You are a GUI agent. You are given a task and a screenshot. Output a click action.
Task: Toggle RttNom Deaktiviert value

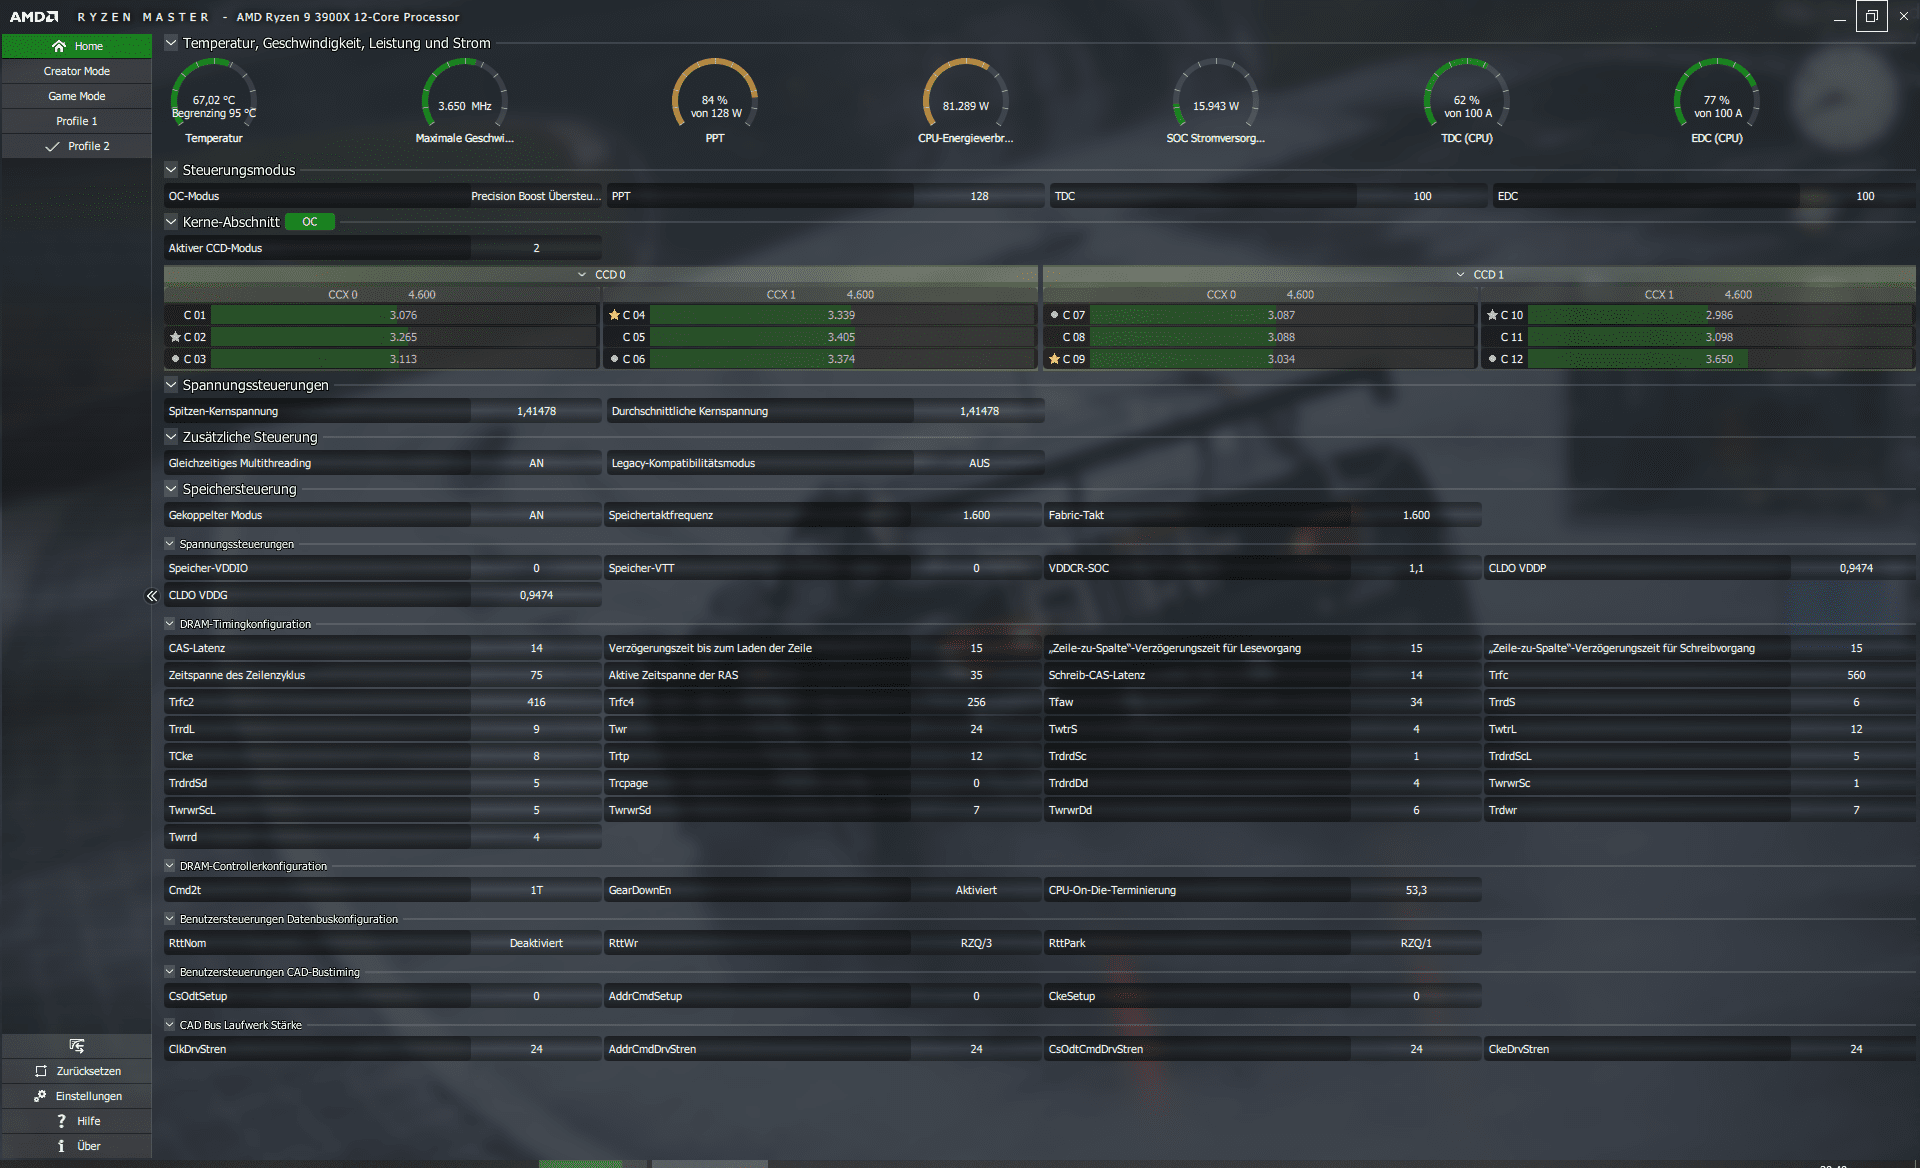[x=536, y=943]
